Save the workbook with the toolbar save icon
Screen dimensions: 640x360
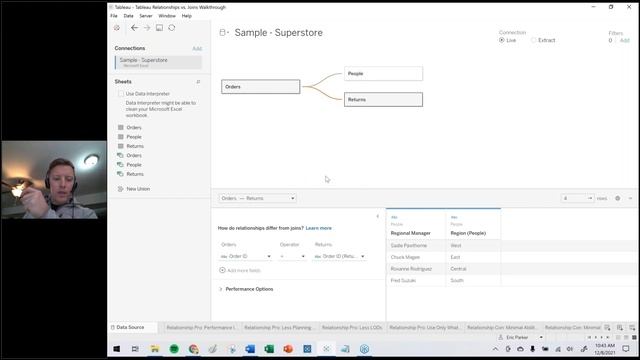click(x=159, y=28)
